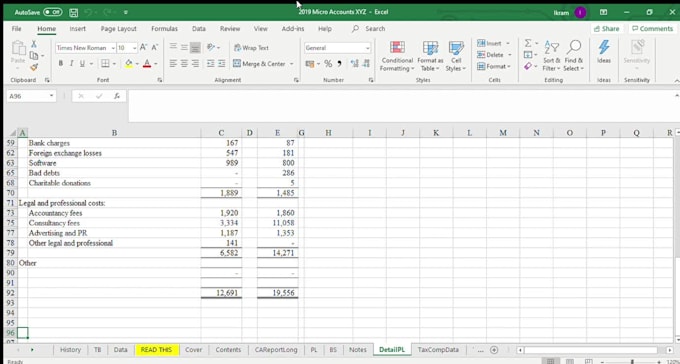
Task: Switch to the Review tab
Action: pyautogui.click(x=230, y=29)
